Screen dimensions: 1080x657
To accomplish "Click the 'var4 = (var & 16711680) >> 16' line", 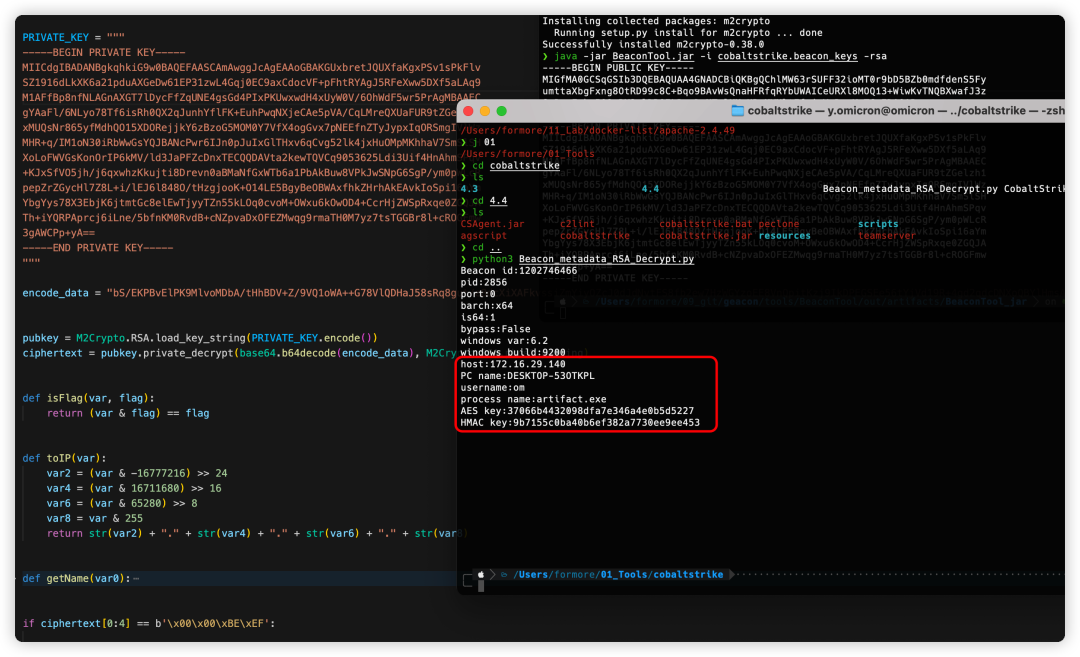I will pyautogui.click(x=134, y=488).
